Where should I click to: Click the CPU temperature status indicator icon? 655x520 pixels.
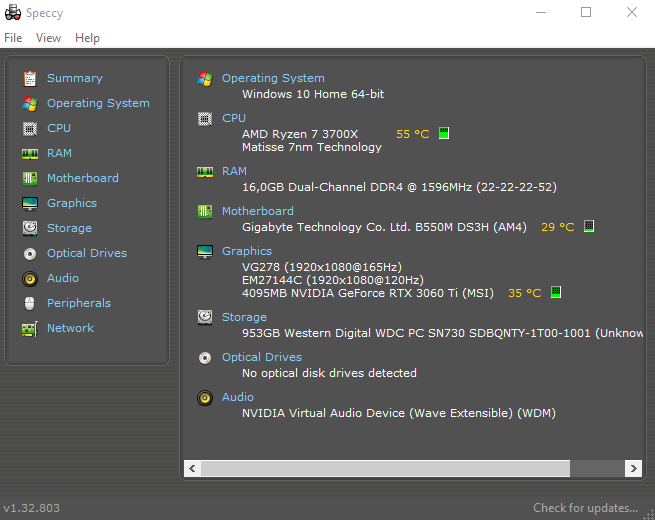(444, 133)
